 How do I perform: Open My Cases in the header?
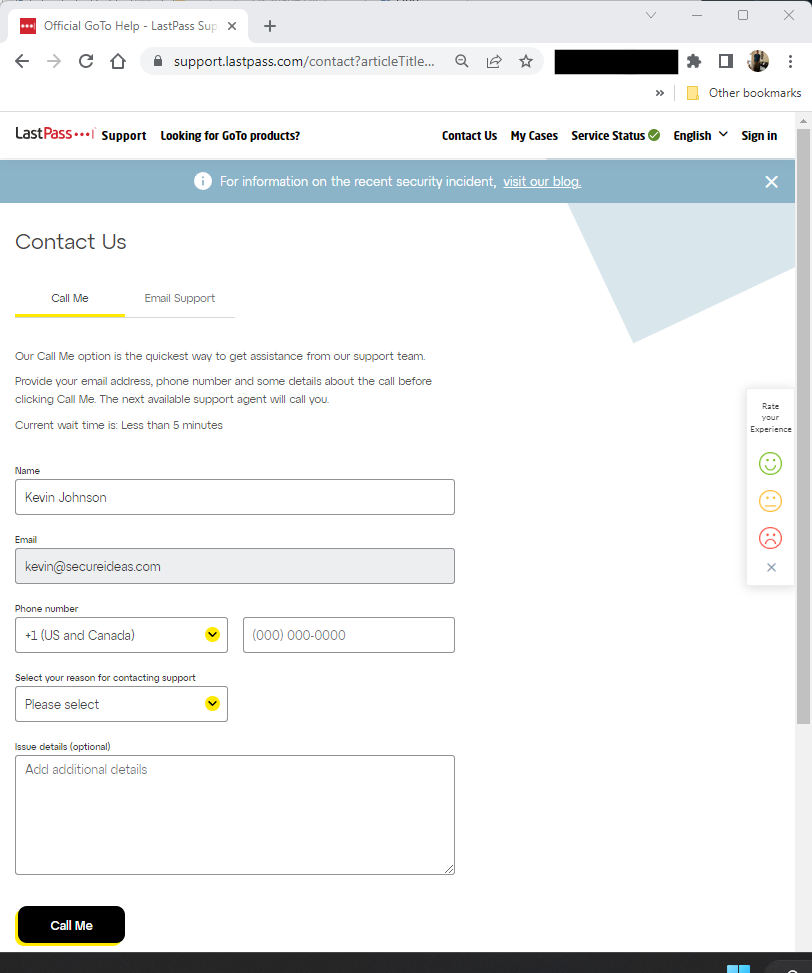click(x=534, y=136)
